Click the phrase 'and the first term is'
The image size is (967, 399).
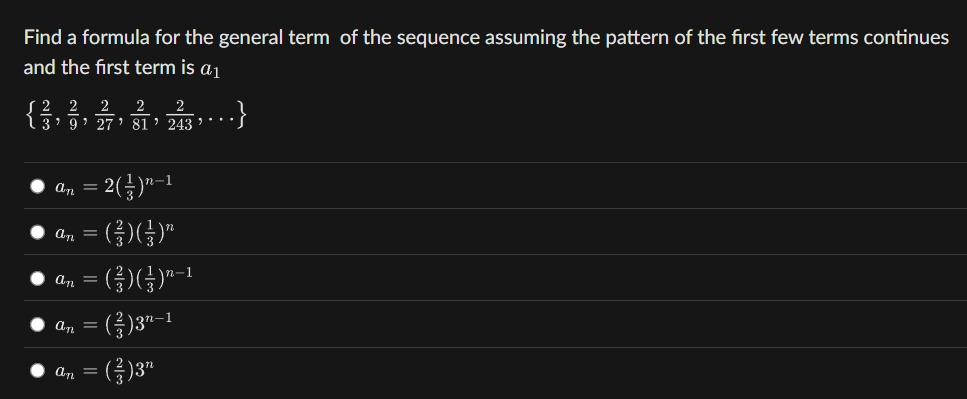pyautogui.click(x=109, y=68)
